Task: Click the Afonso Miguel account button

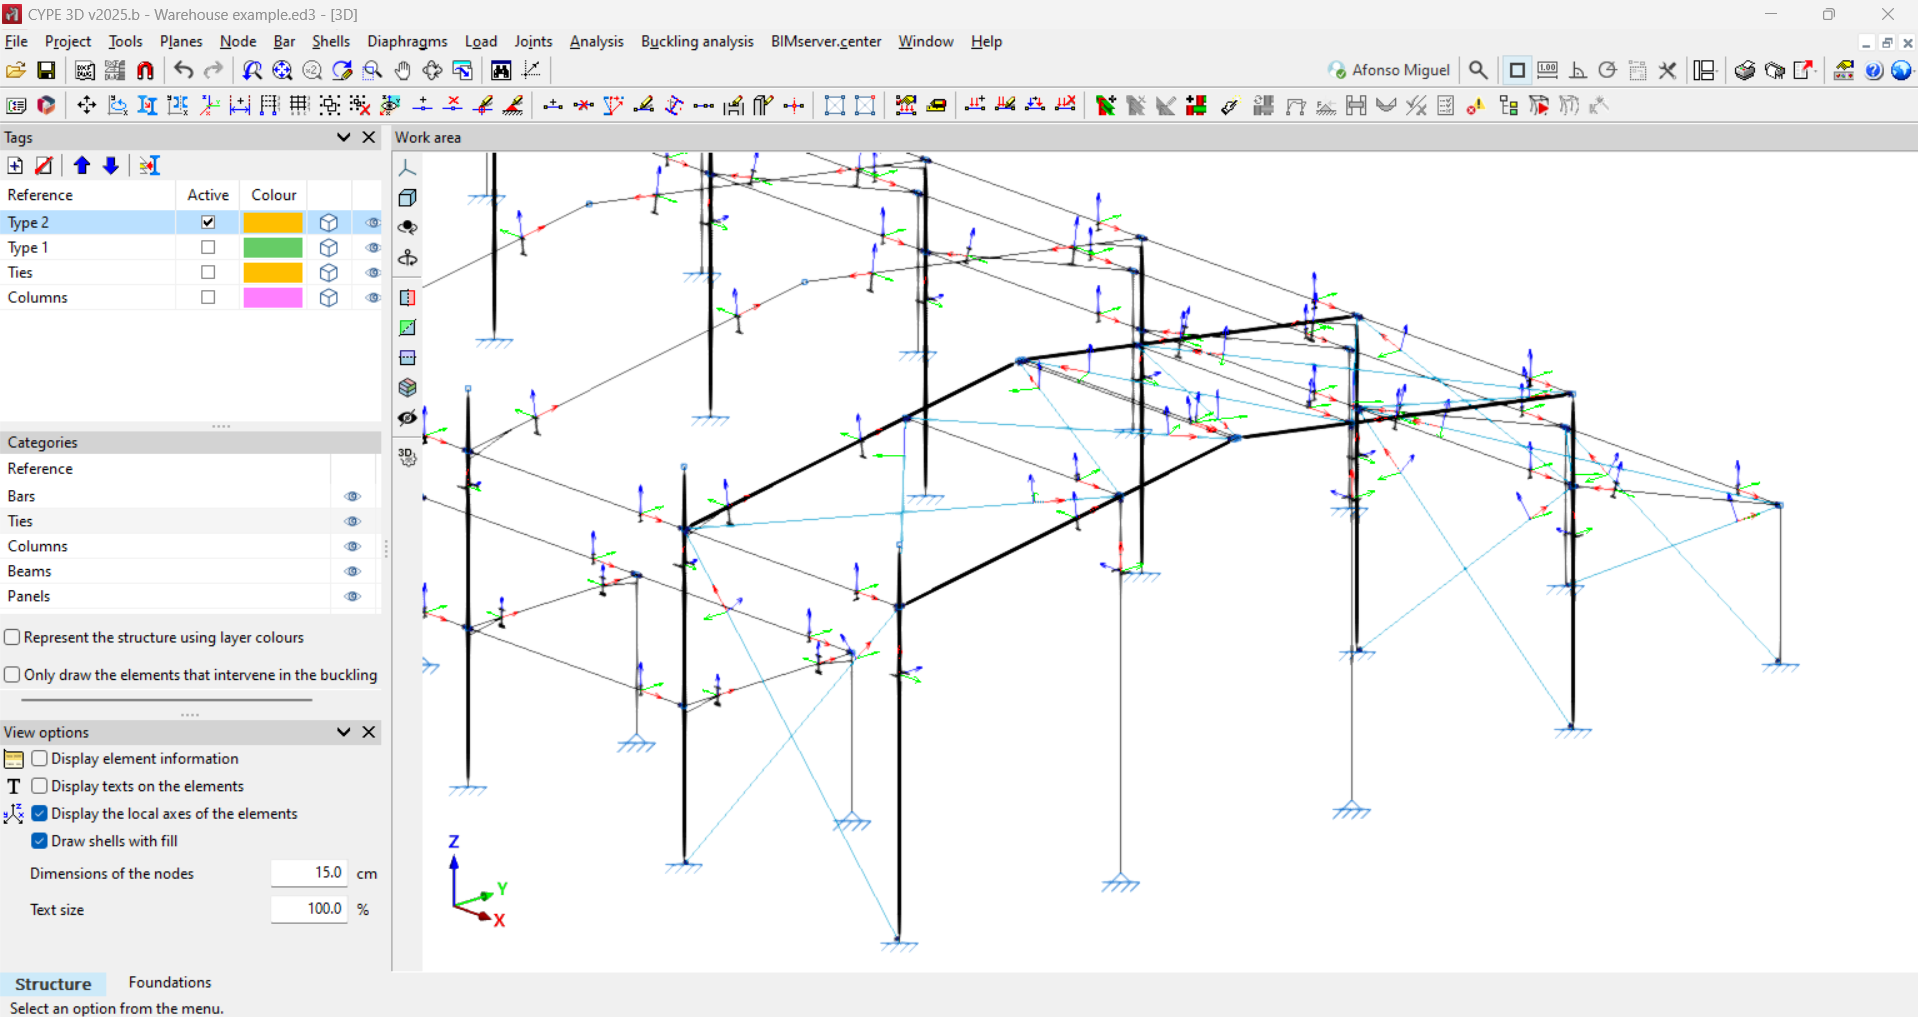Action: [1389, 70]
